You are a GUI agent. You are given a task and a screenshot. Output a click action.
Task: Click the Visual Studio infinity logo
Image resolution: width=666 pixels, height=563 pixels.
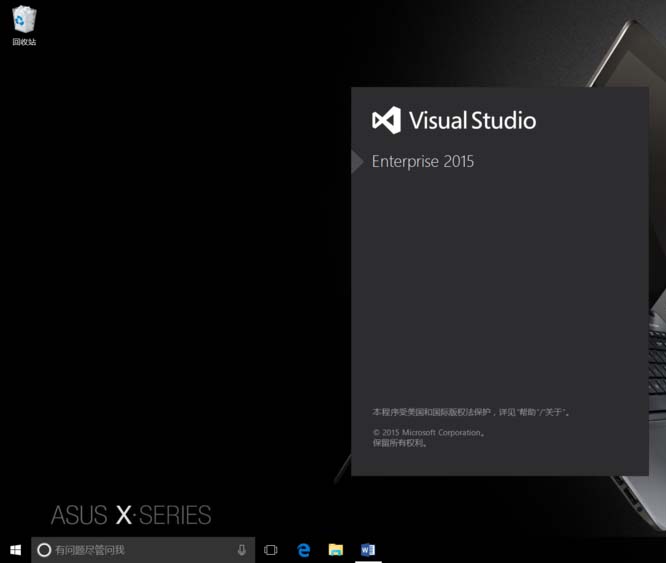coord(386,121)
